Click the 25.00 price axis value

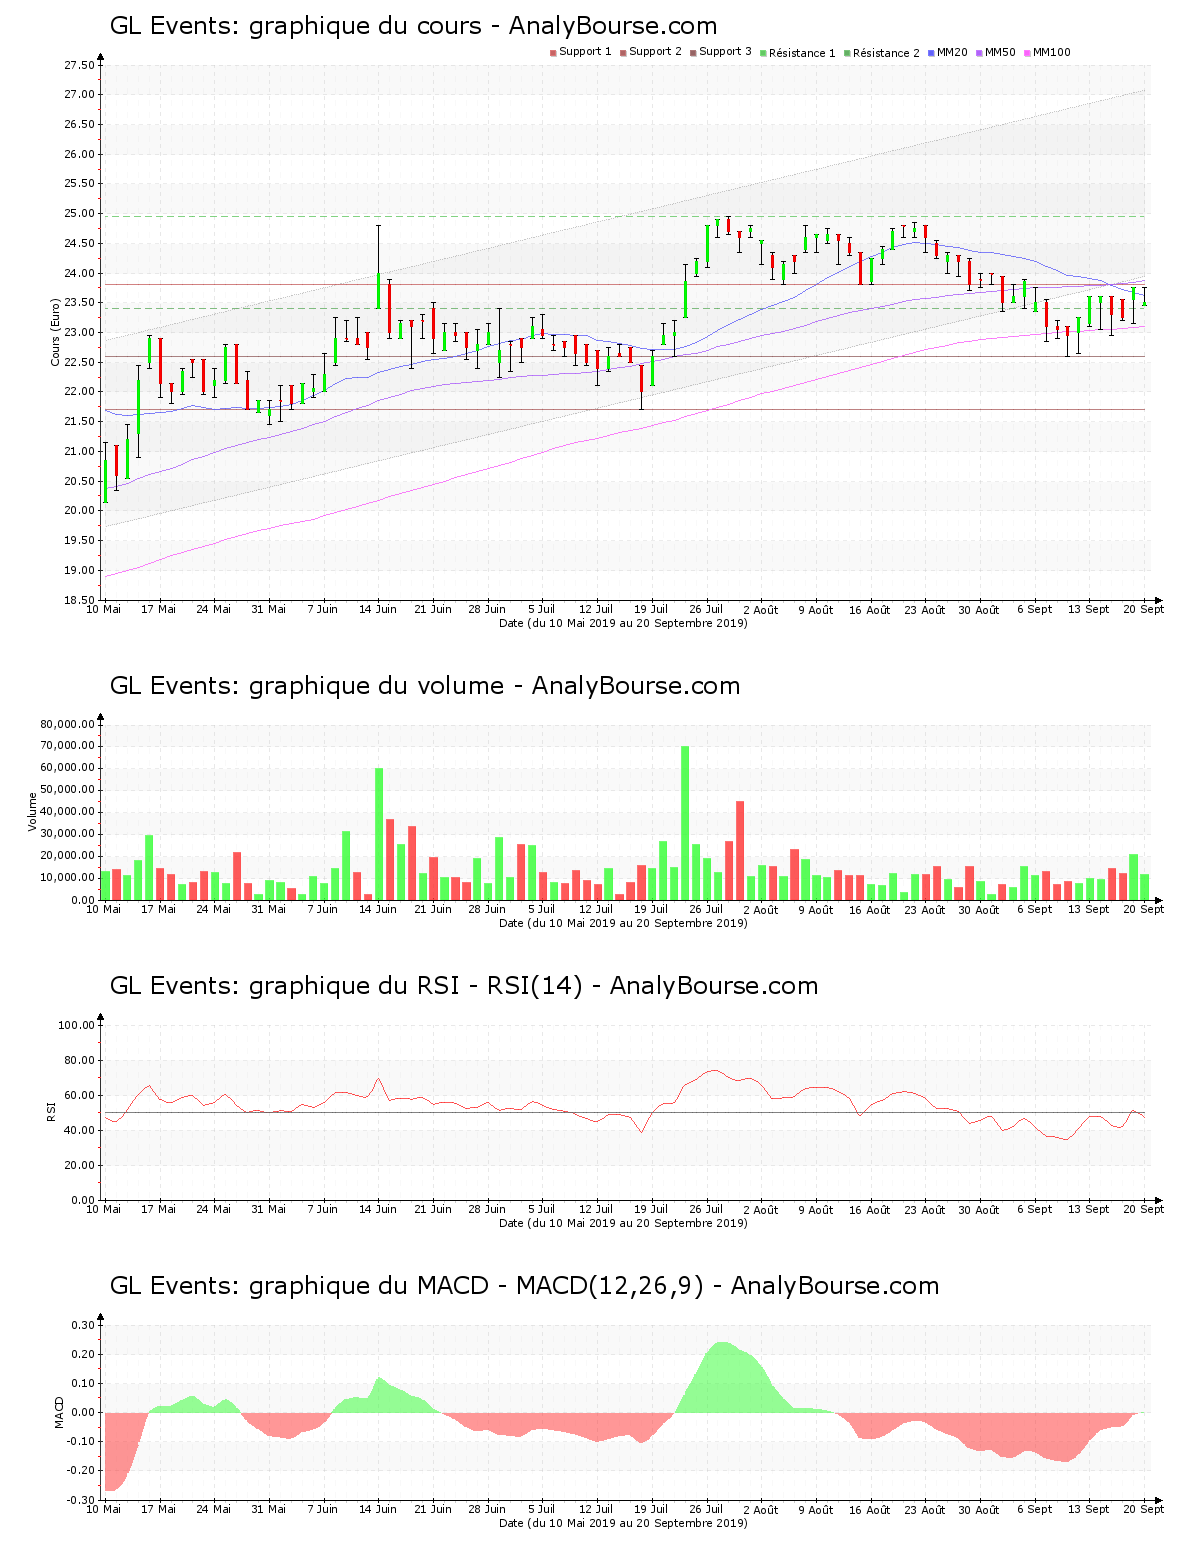coord(79,213)
